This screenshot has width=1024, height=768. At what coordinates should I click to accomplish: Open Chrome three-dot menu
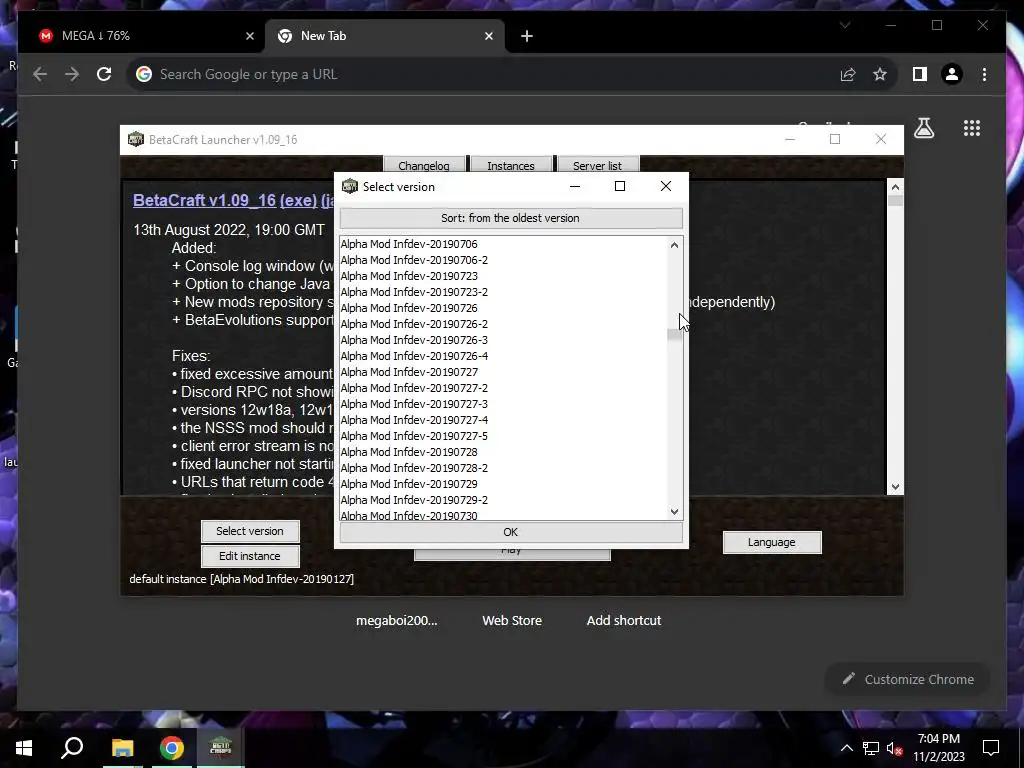coord(984,74)
